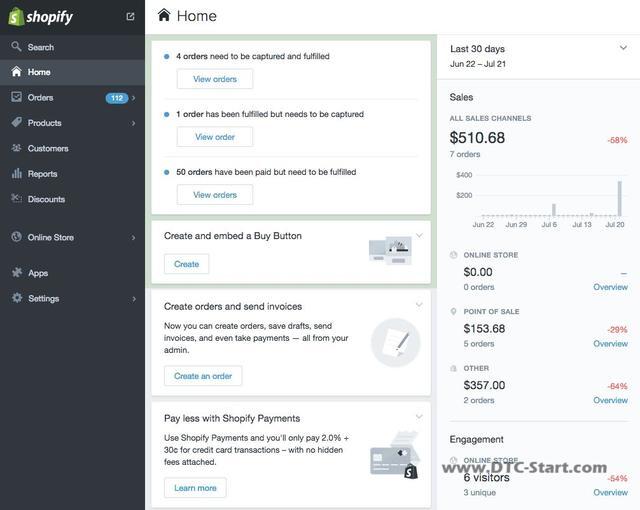Click the Other sales channel icon
This screenshot has height=510, width=640.
[453, 368]
